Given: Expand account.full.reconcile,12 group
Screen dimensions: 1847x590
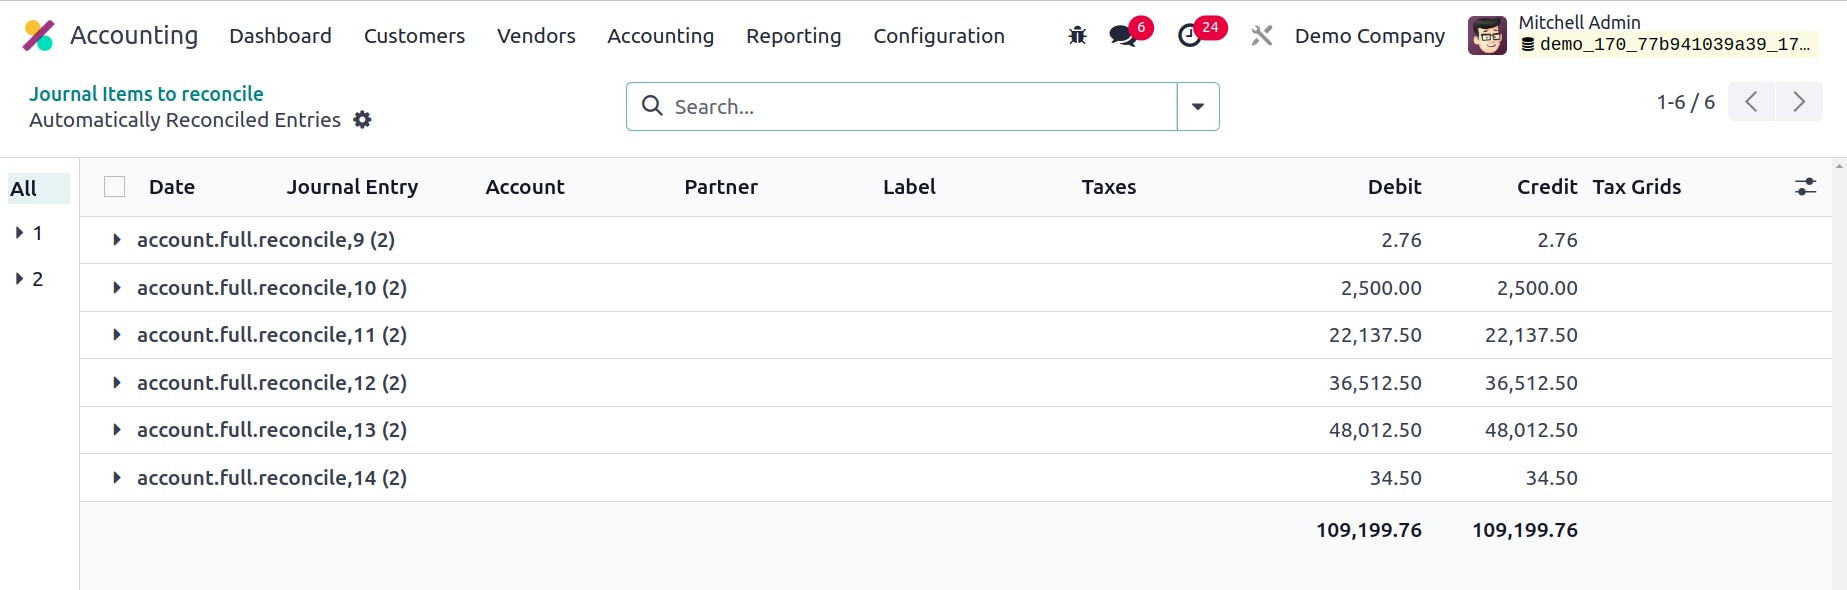Looking at the screenshot, I should pos(117,383).
